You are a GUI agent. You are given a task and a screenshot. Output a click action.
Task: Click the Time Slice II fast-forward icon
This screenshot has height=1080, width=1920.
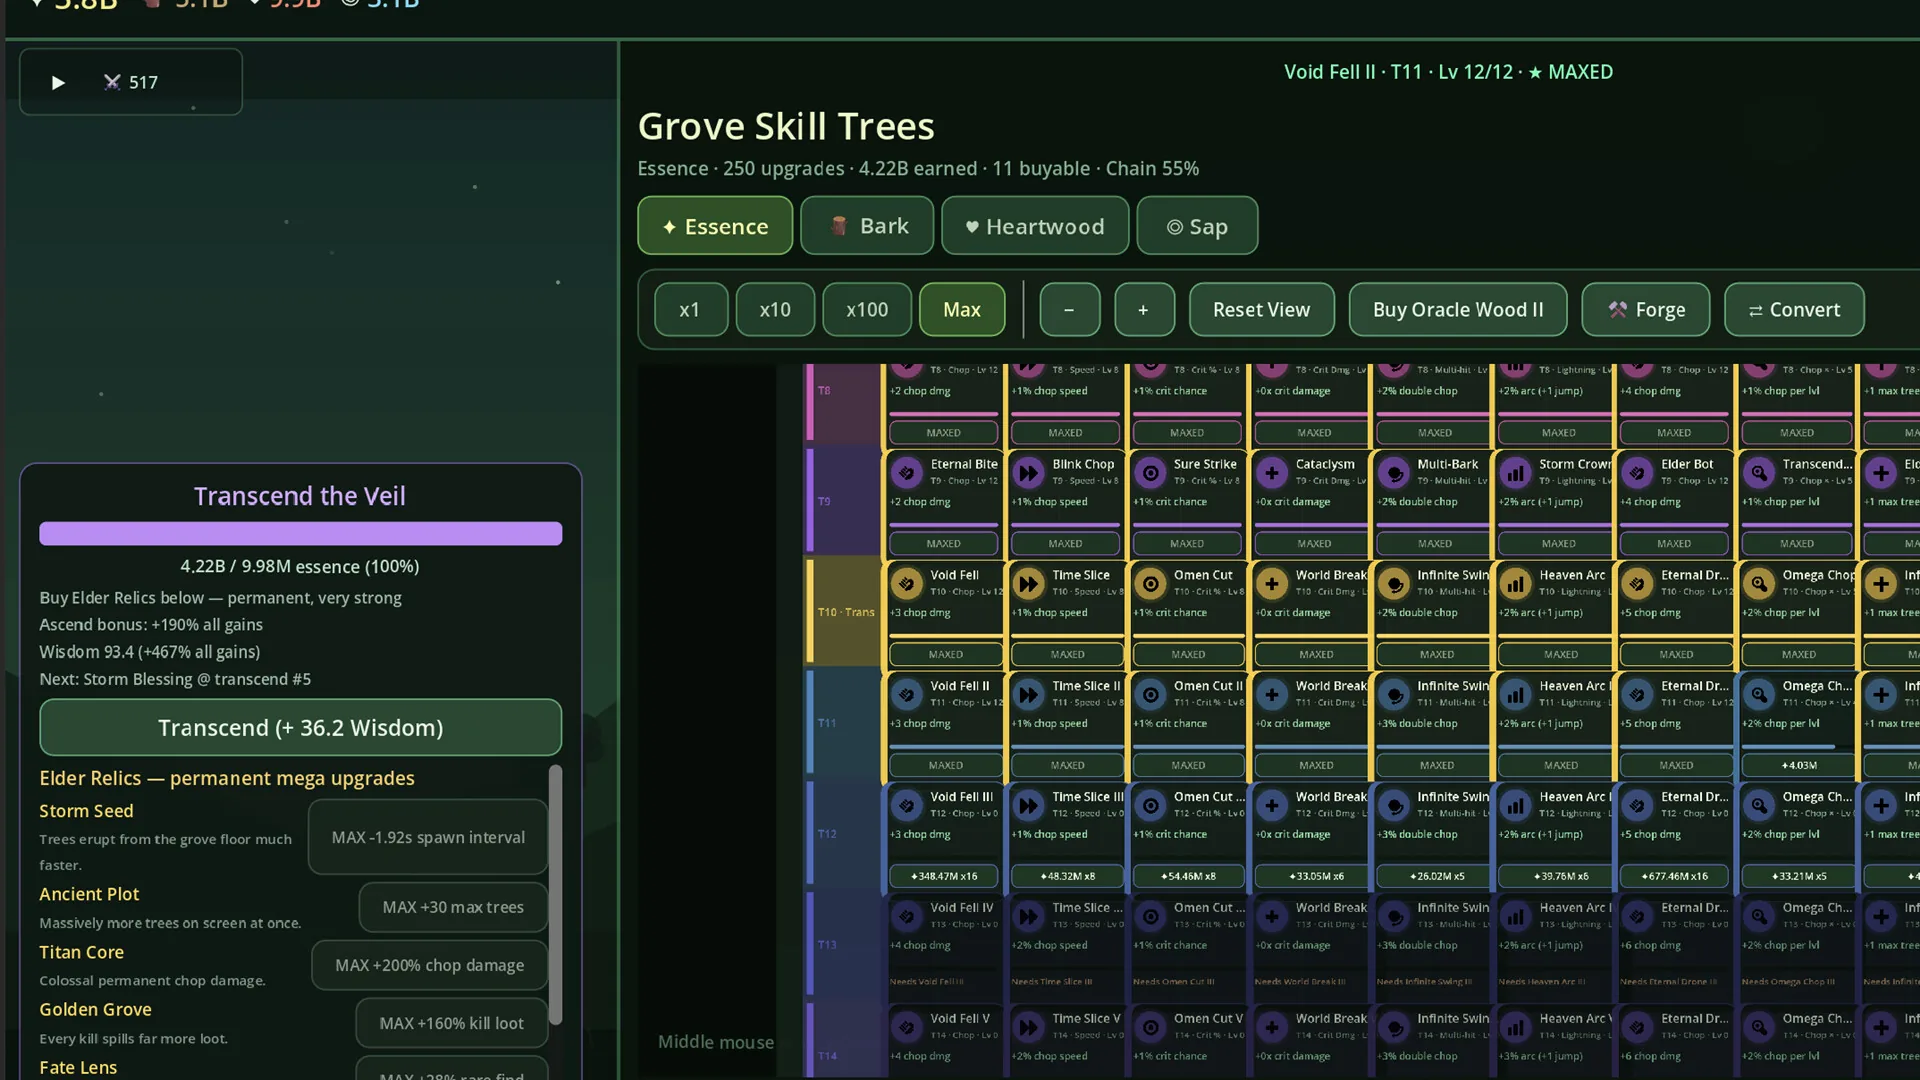click(1028, 694)
